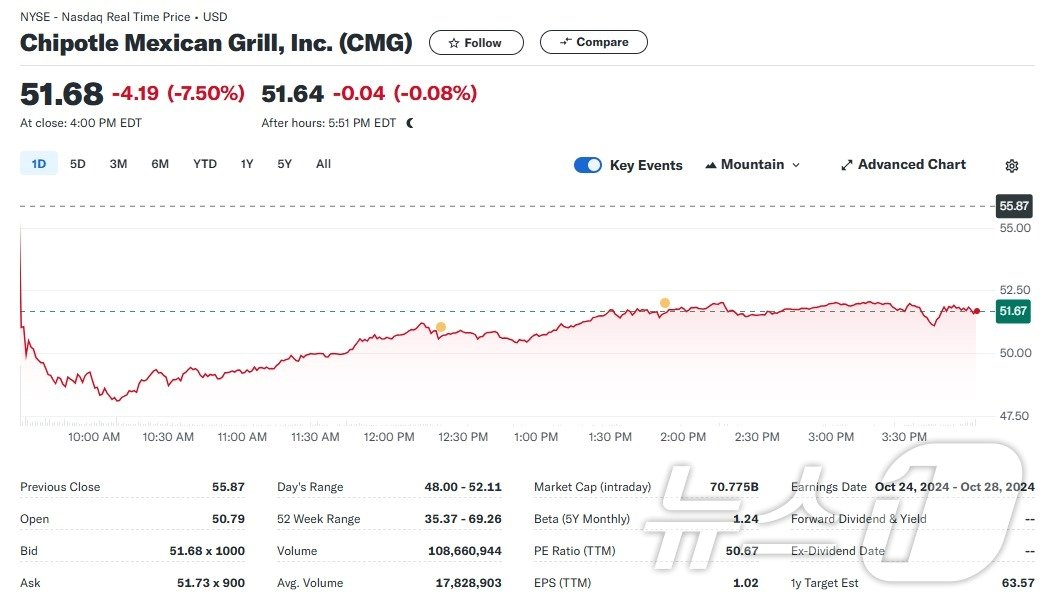The image size is (1042, 601).
Task: Open chart settings gear icon
Action: pyautogui.click(x=1011, y=166)
